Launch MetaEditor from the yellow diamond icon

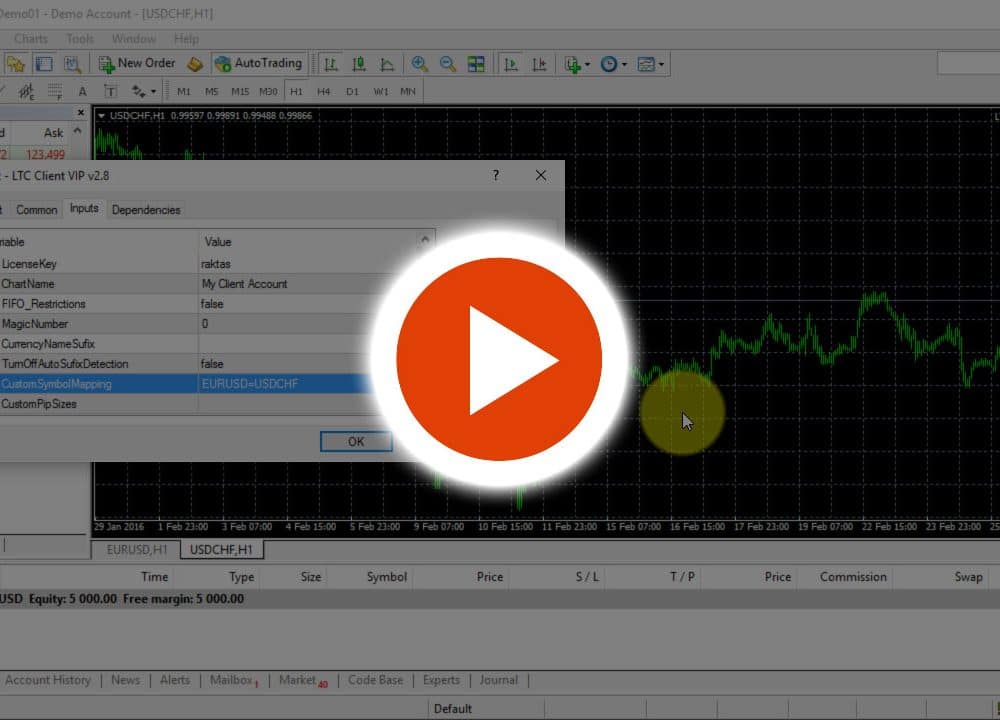click(x=195, y=64)
